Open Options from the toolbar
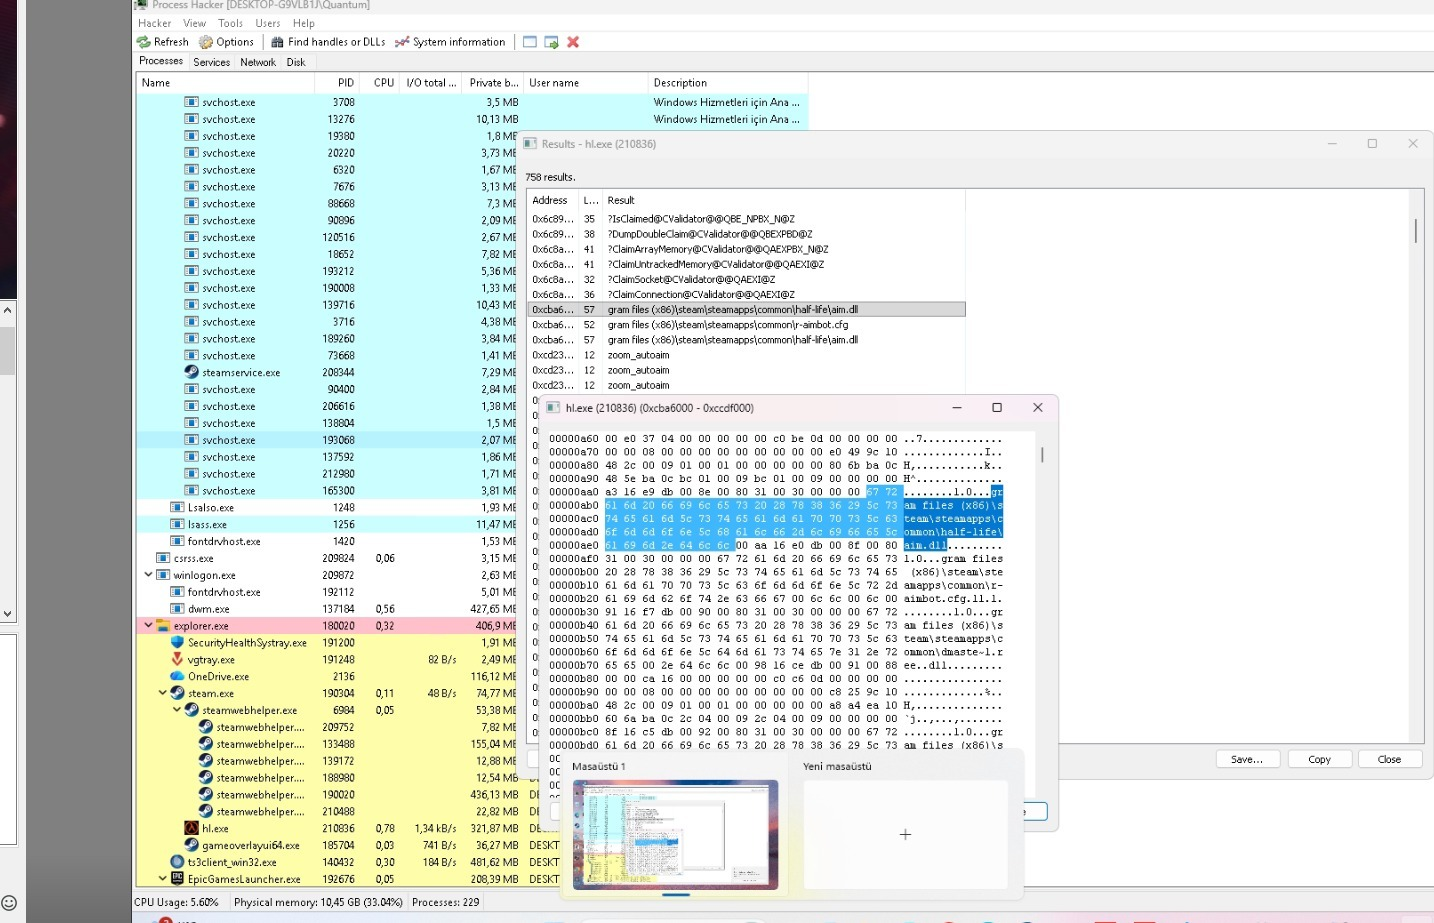The height and width of the screenshot is (923, 1434). pyautogui.click(x=227, y=42)
